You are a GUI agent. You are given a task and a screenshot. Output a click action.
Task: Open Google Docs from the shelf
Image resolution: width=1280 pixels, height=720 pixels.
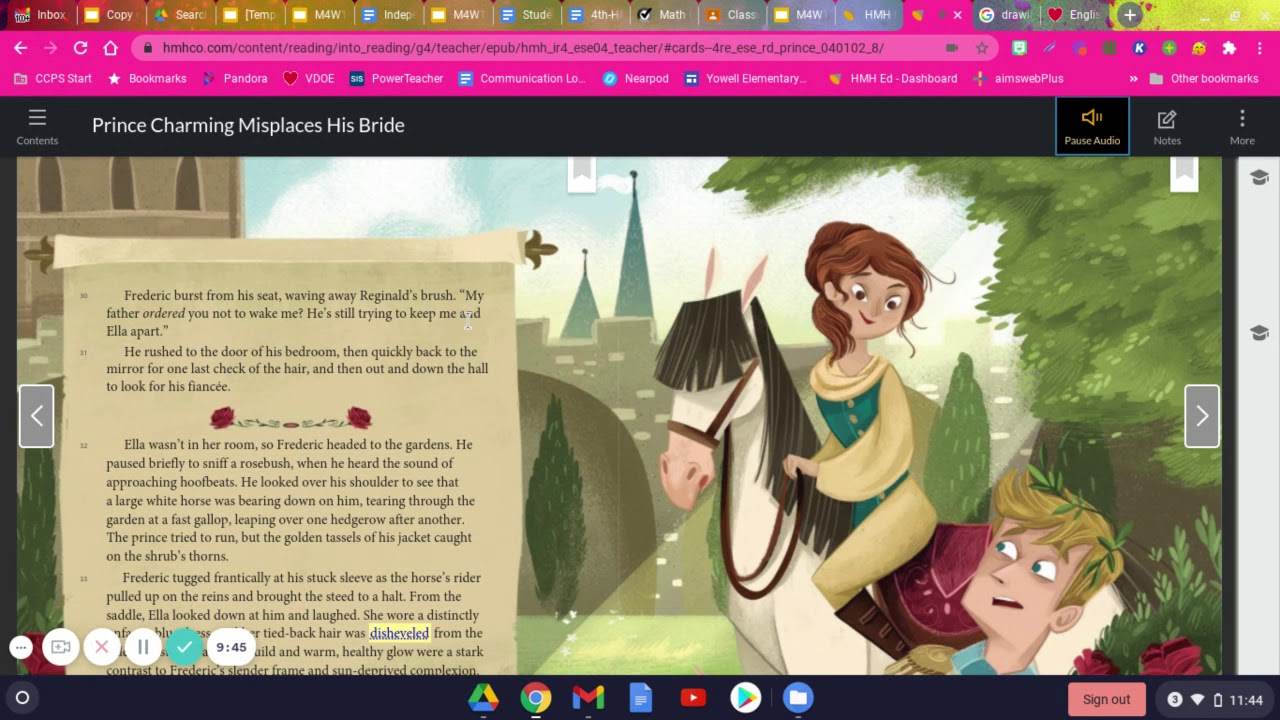pos(641,698)
